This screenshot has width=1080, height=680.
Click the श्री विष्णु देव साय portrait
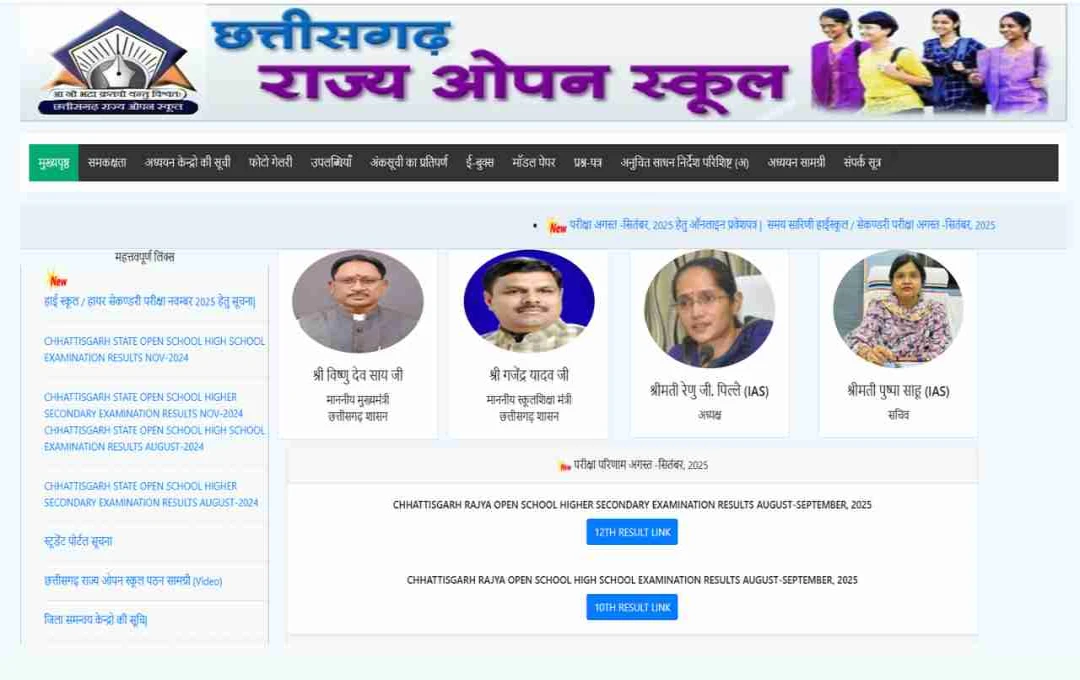click(x=357, y=302)
